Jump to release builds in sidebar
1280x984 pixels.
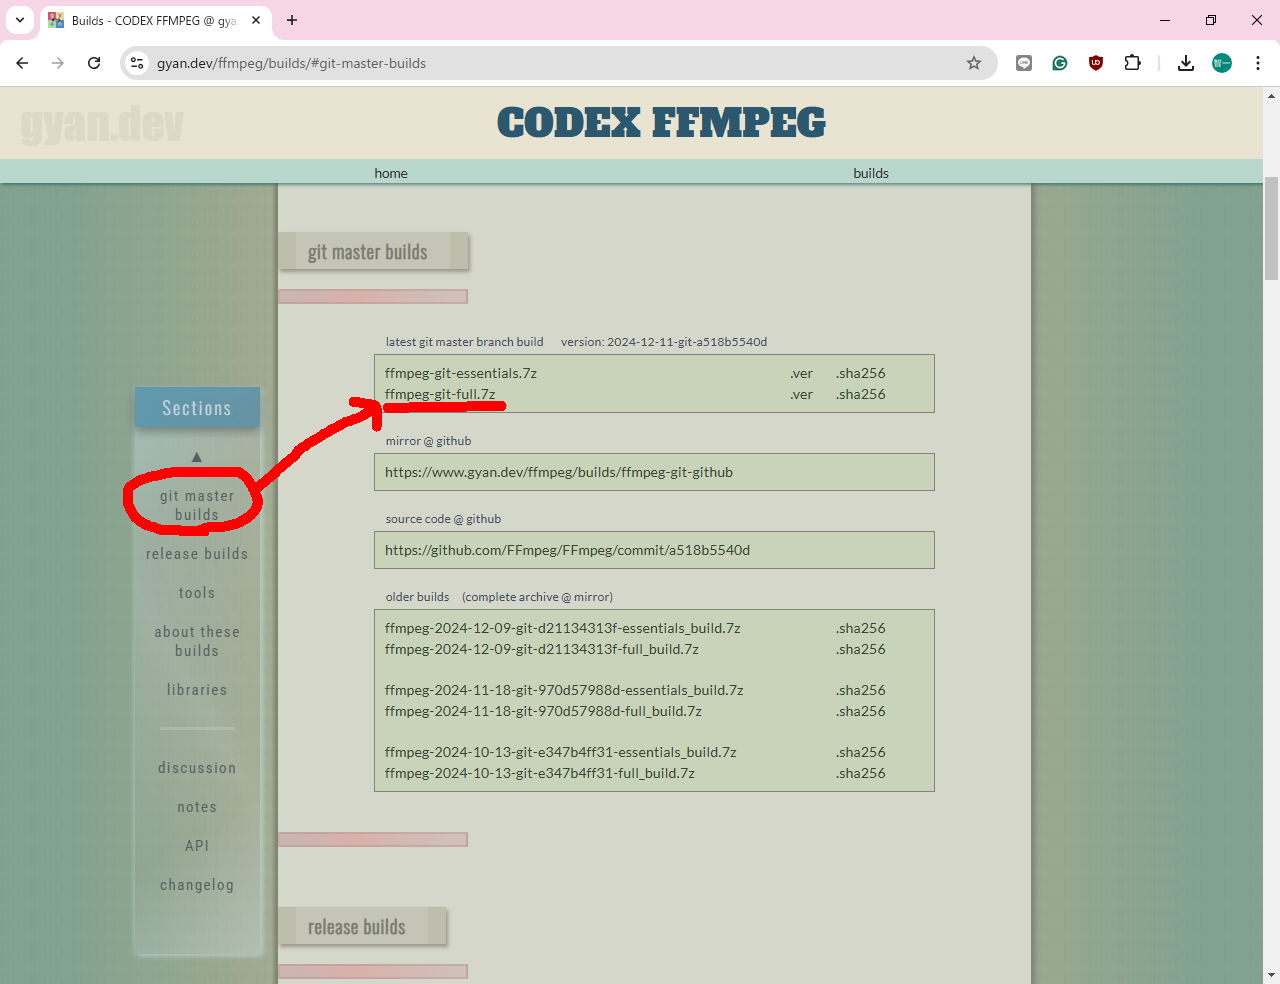(197, 554)
